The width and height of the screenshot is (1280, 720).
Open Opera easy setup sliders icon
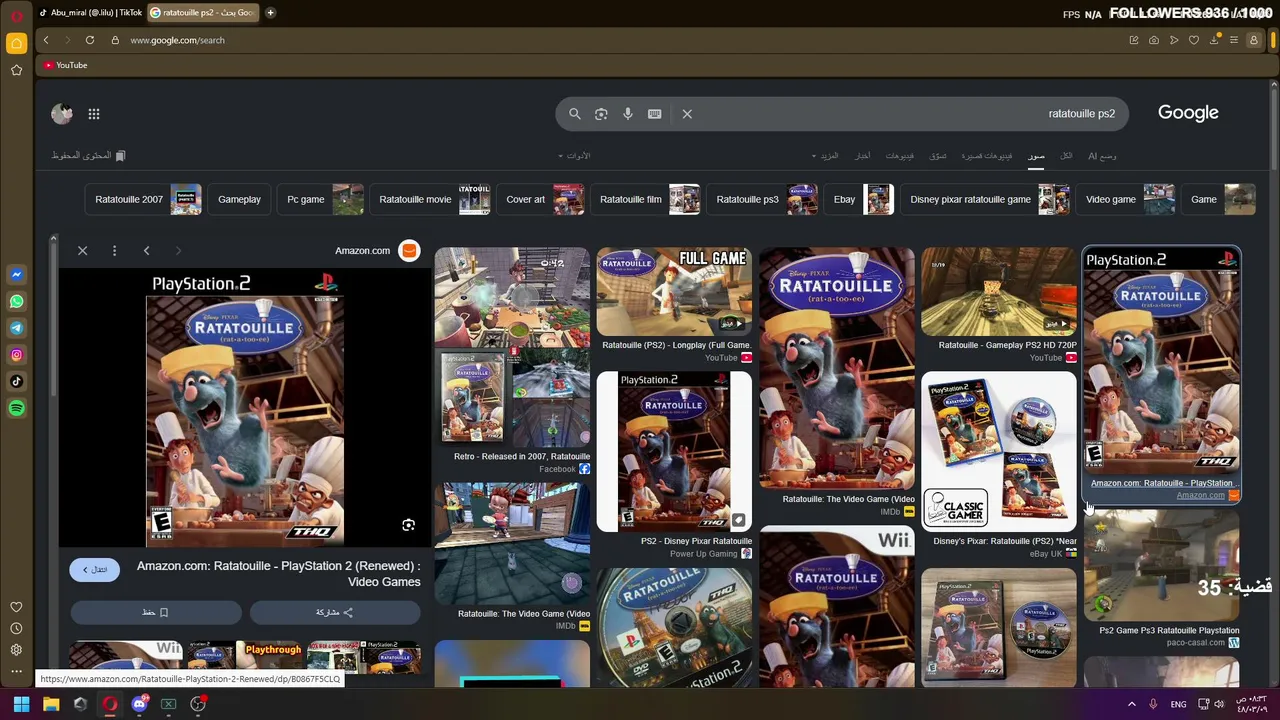click(1234, 40)
